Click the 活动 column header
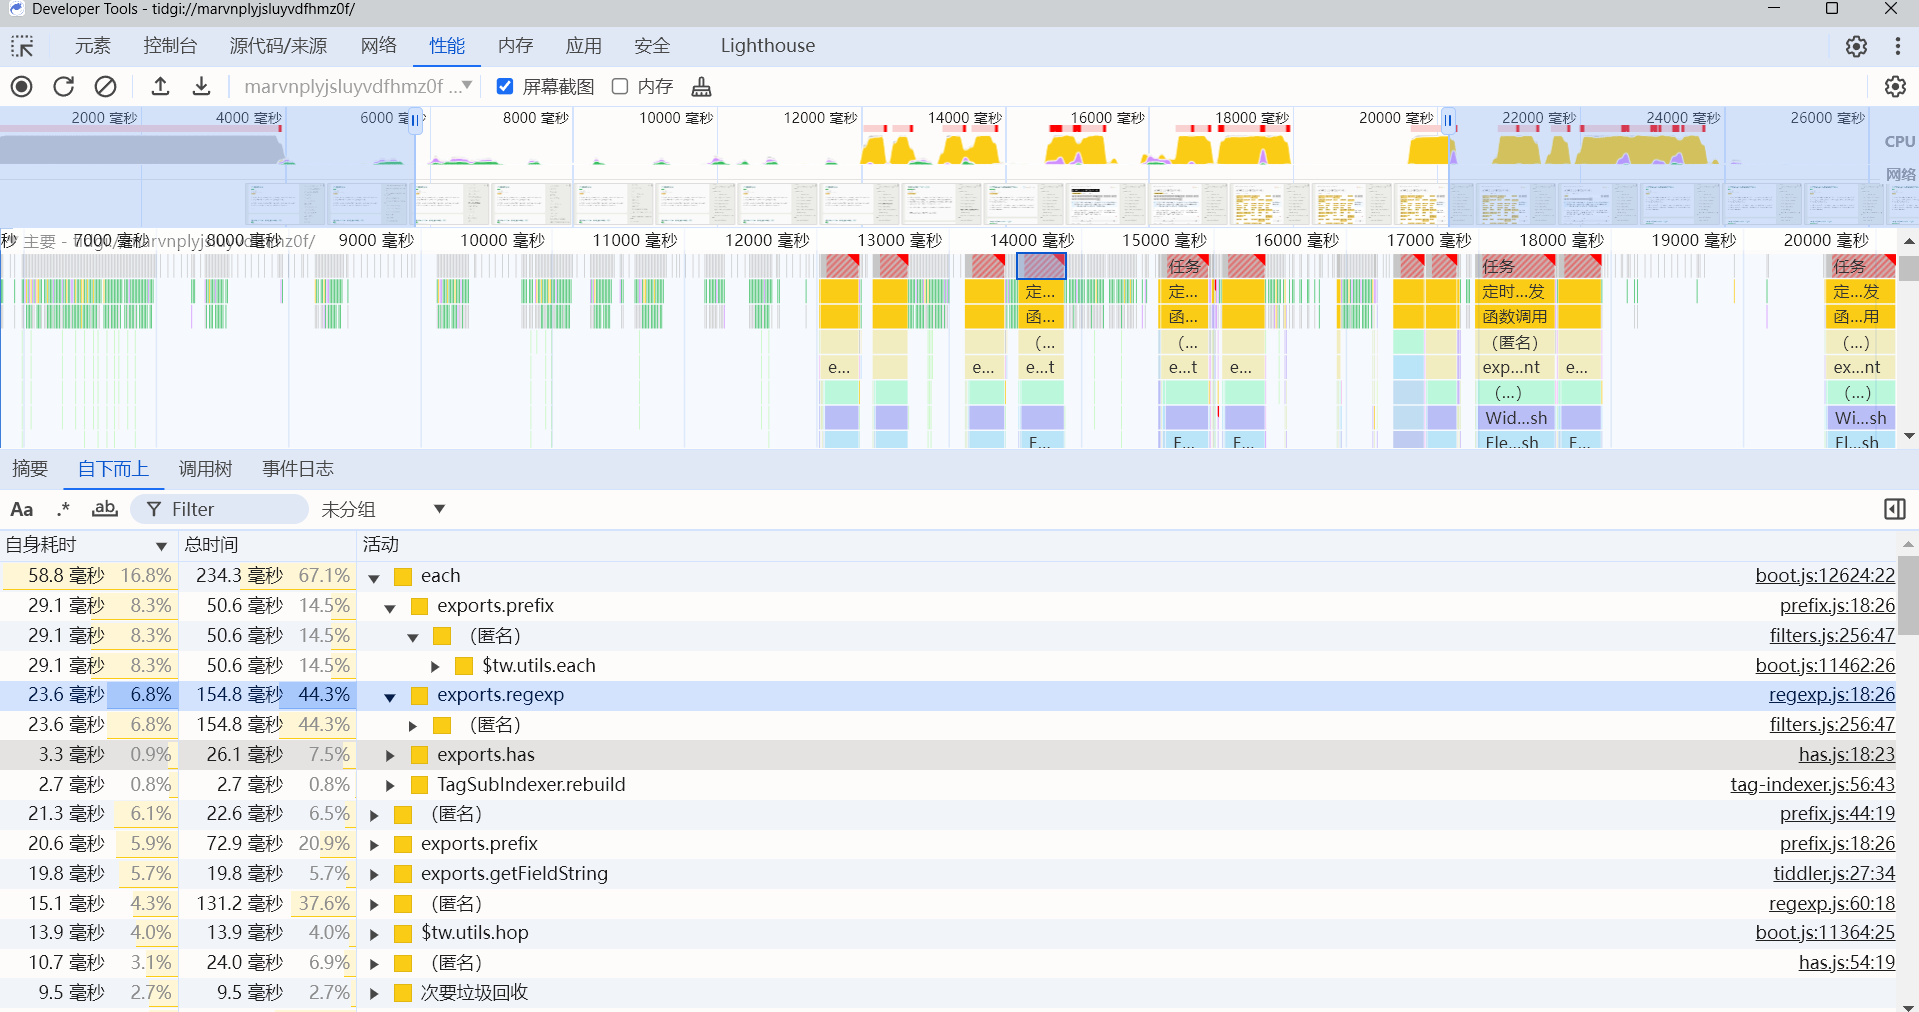This screenshot has width=1919, height=1012. (x=1126, y=545)
